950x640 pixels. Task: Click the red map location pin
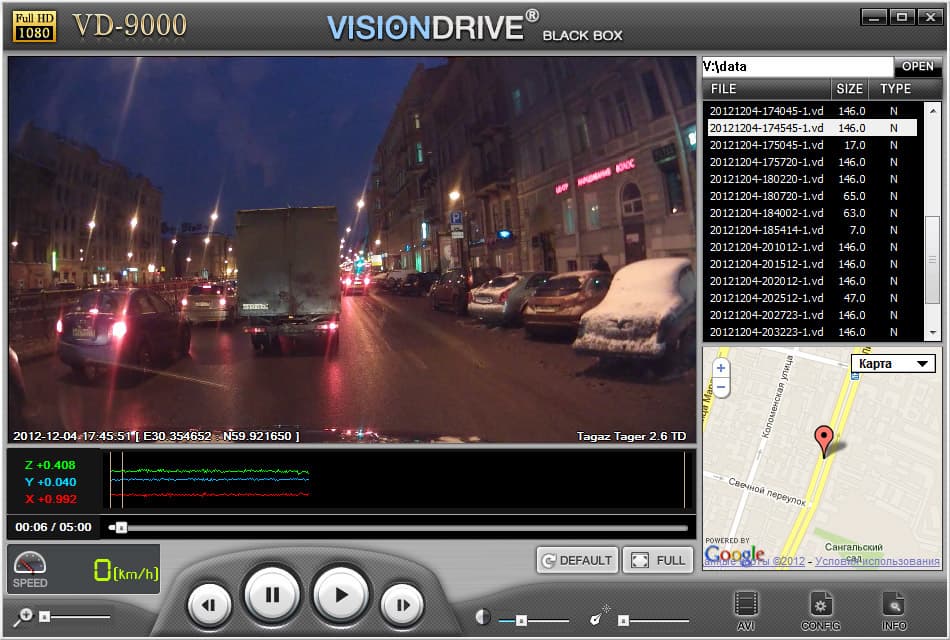(823, 441)
